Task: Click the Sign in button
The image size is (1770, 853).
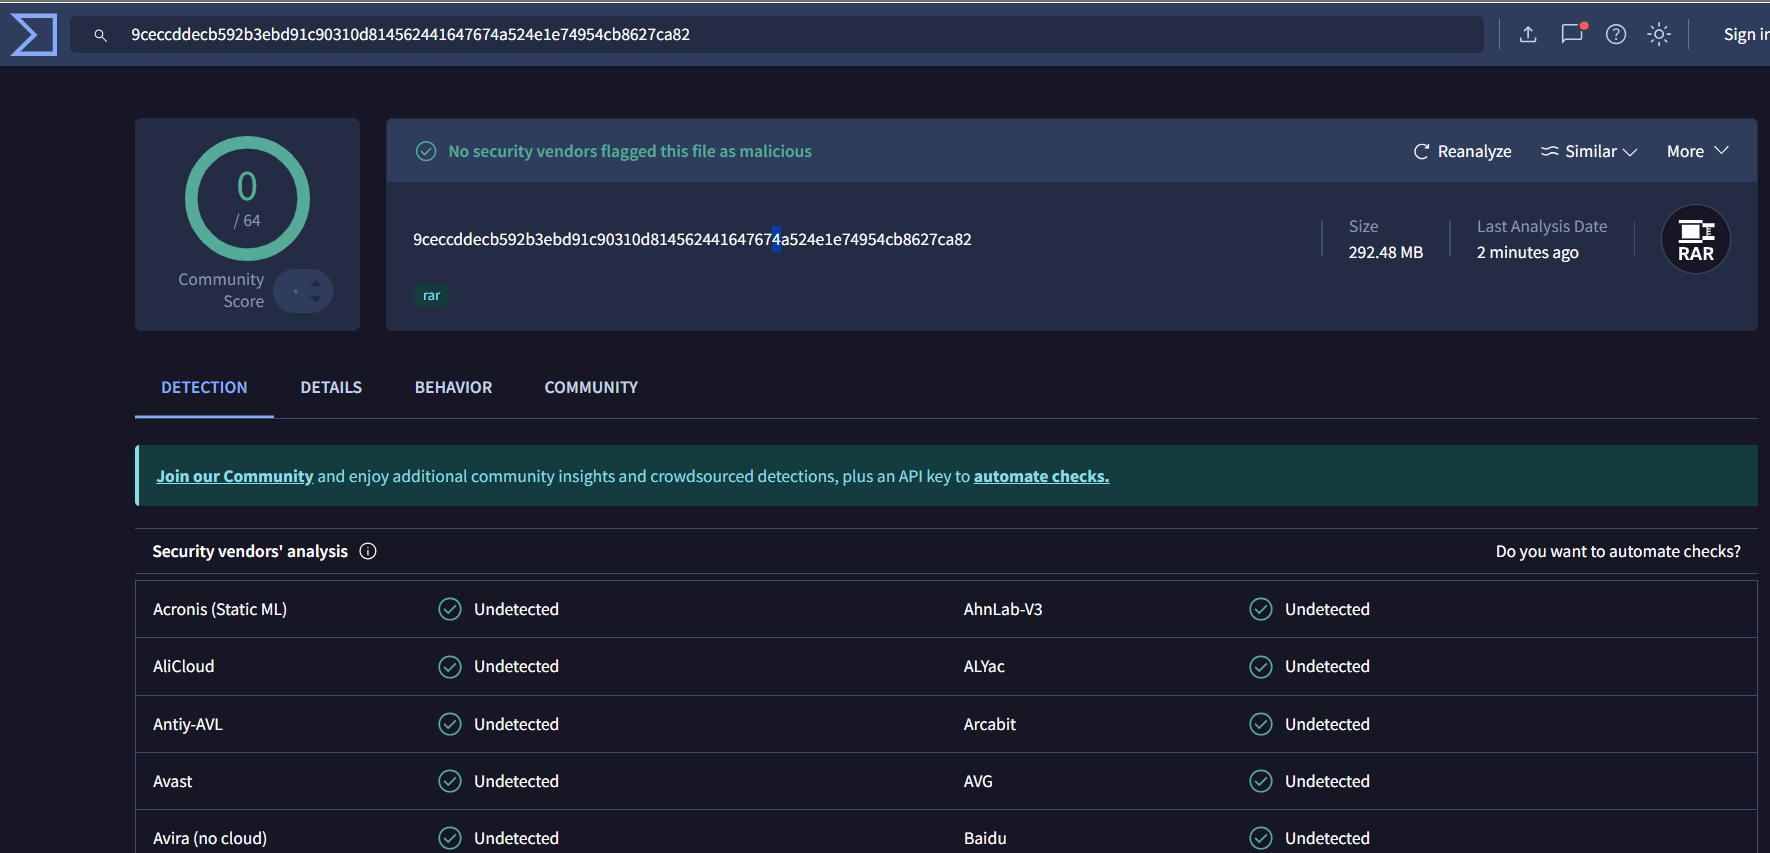Action: (x=1746, y=35)
